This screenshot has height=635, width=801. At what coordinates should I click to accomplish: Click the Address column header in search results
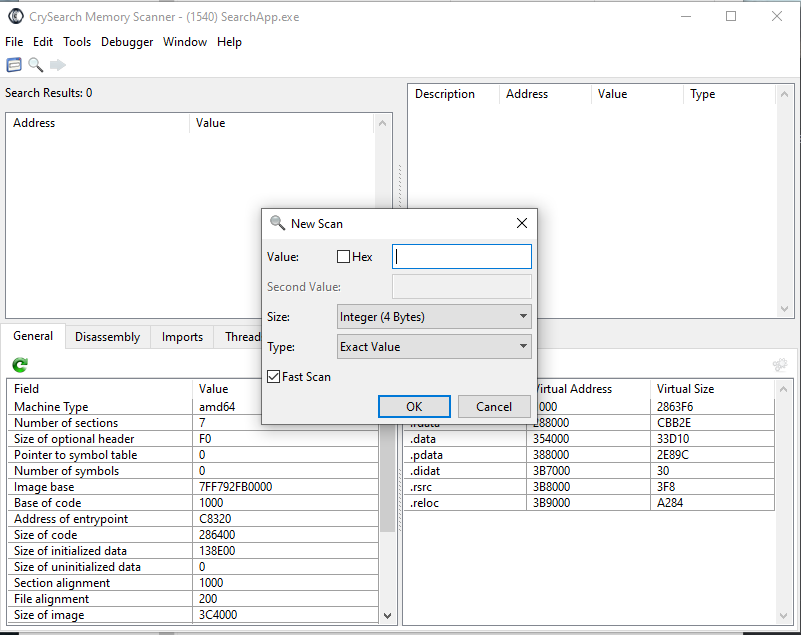(98, 123)
